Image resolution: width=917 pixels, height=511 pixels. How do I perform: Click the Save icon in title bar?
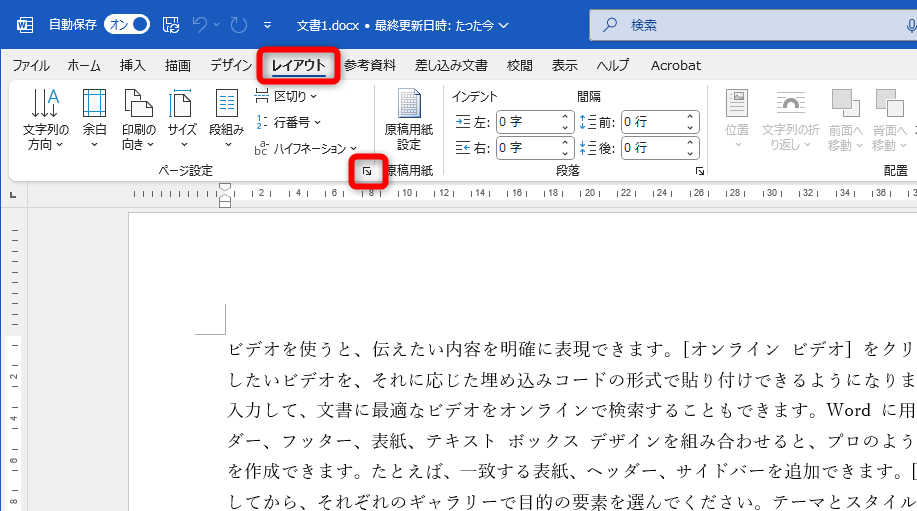[x=171, y=25]
